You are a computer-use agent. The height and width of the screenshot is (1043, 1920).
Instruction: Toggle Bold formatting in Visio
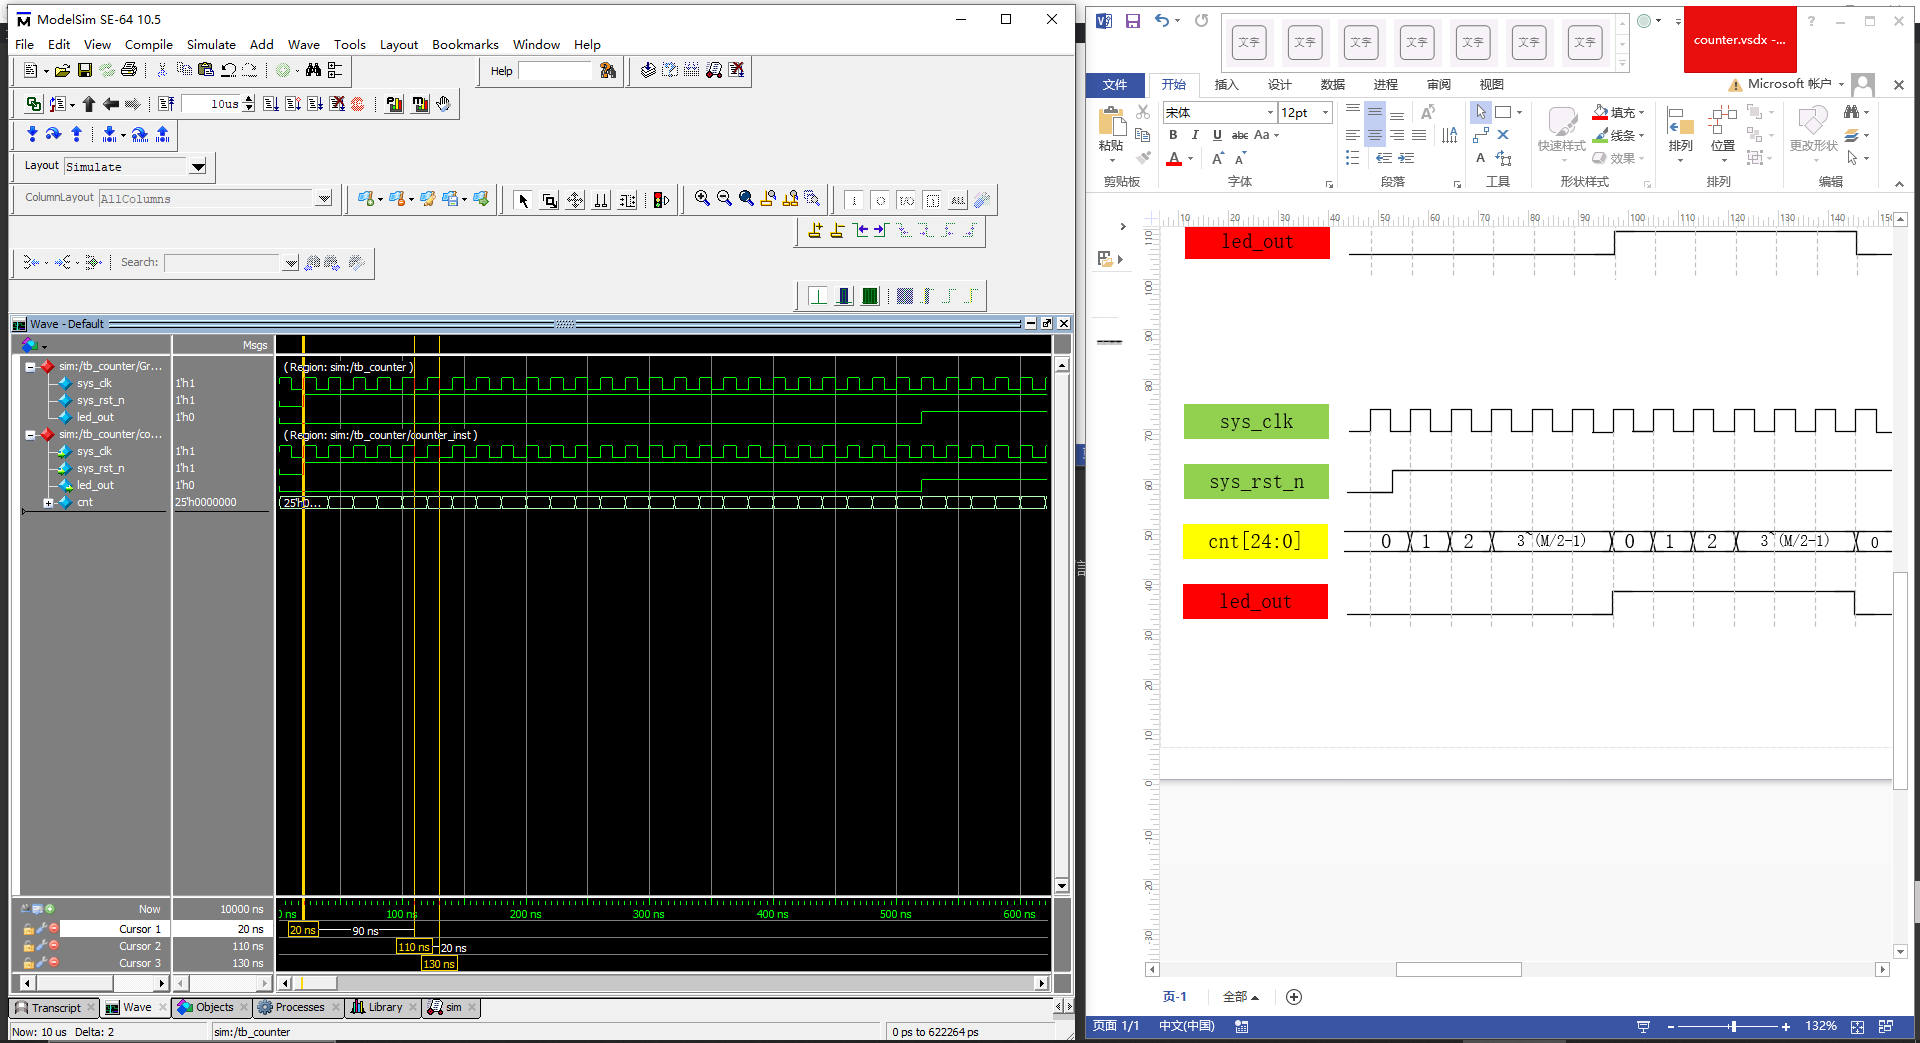(1173, 135)
